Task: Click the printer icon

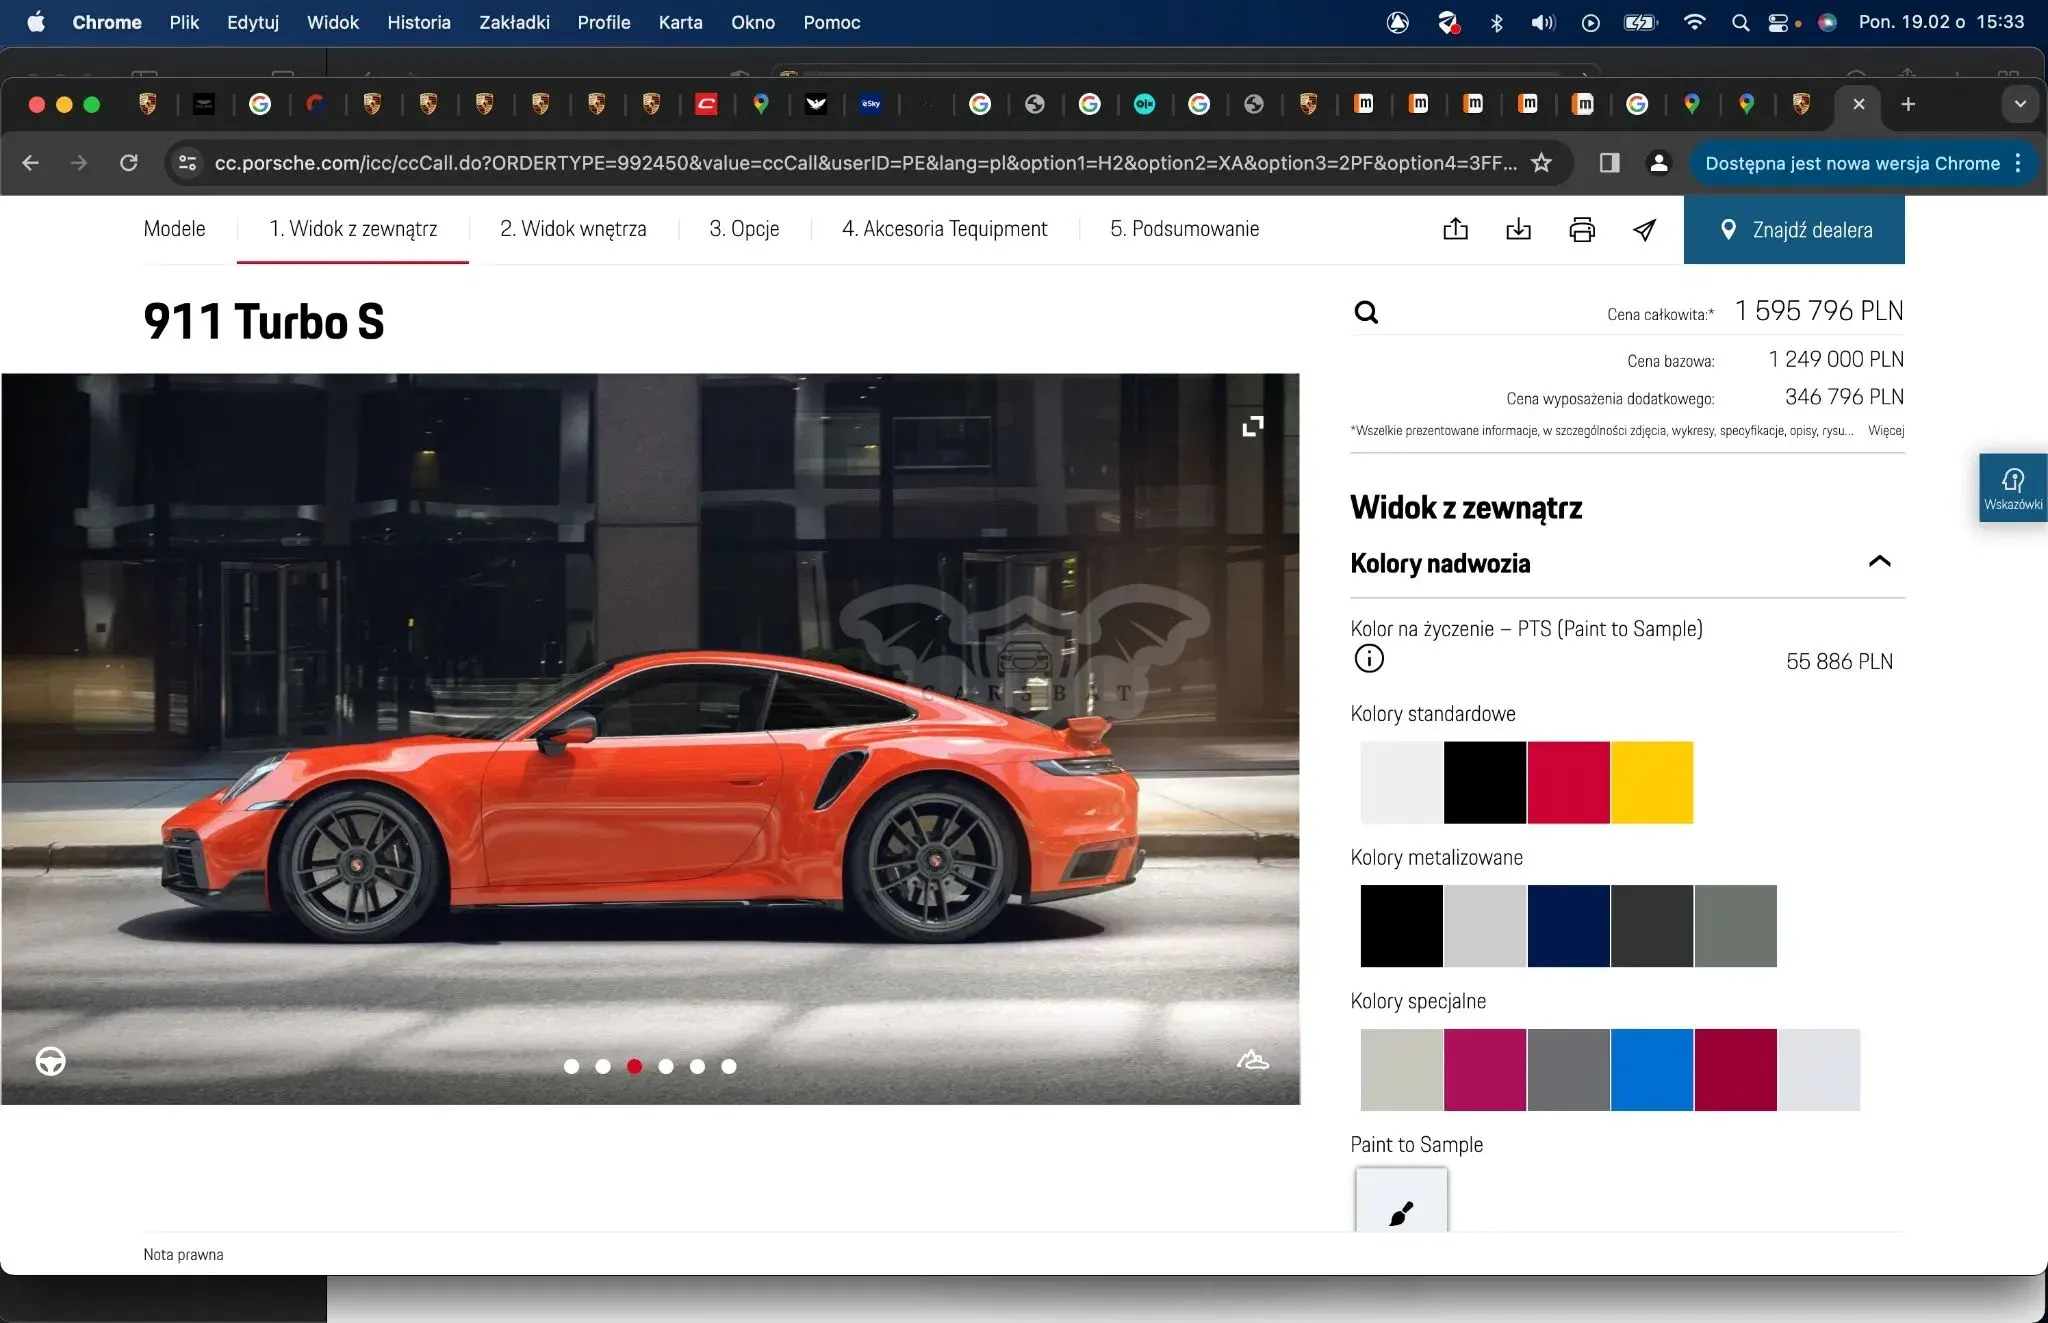Action: tap(1581, 229)
